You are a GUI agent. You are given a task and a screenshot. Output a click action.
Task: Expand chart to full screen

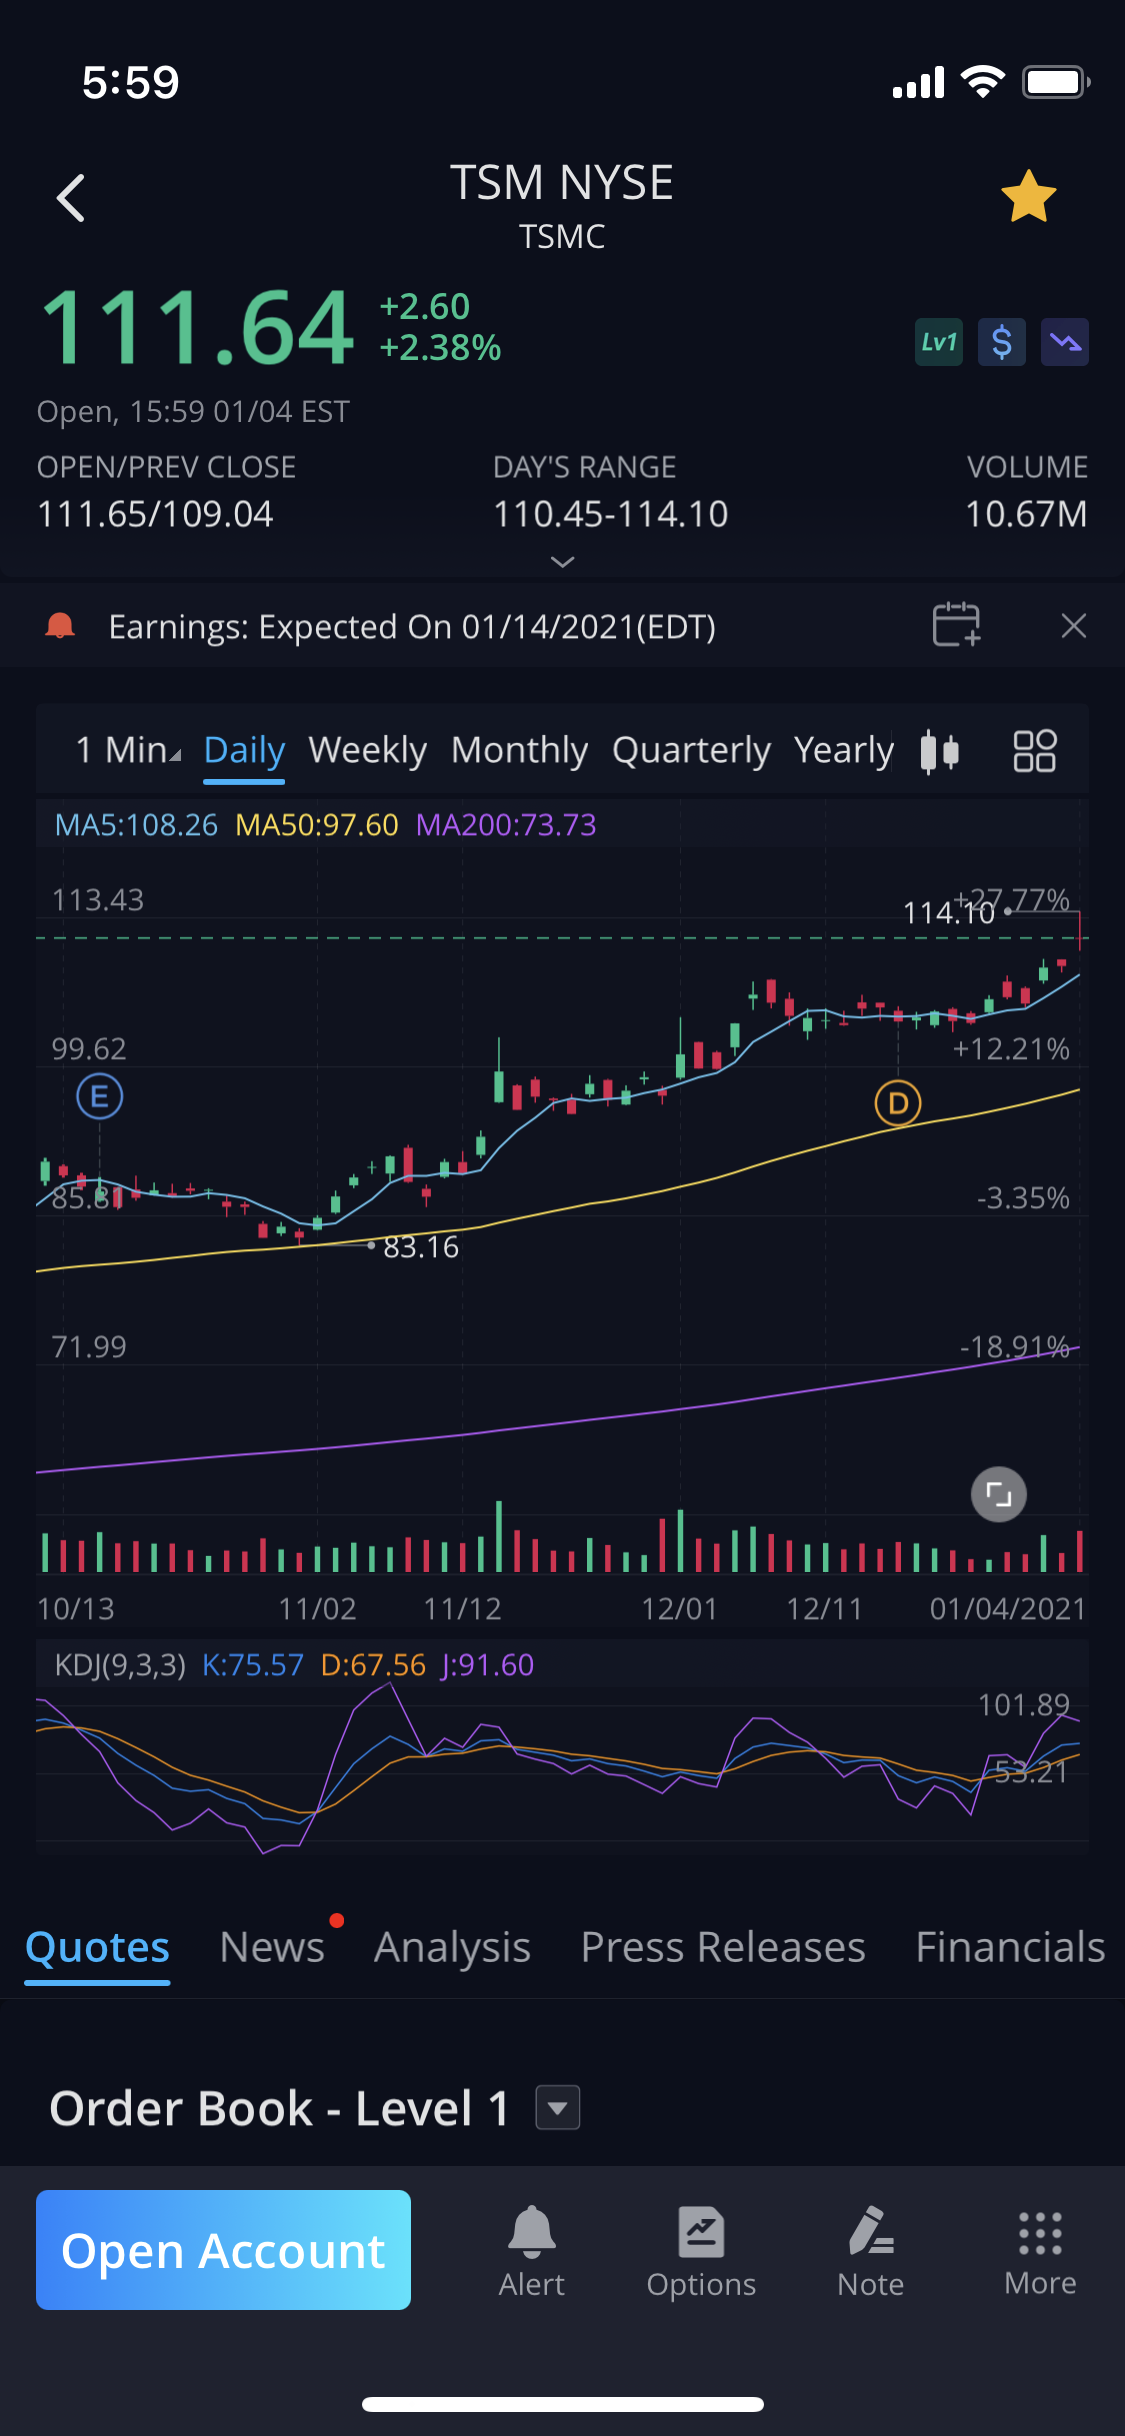point(998,1494)
